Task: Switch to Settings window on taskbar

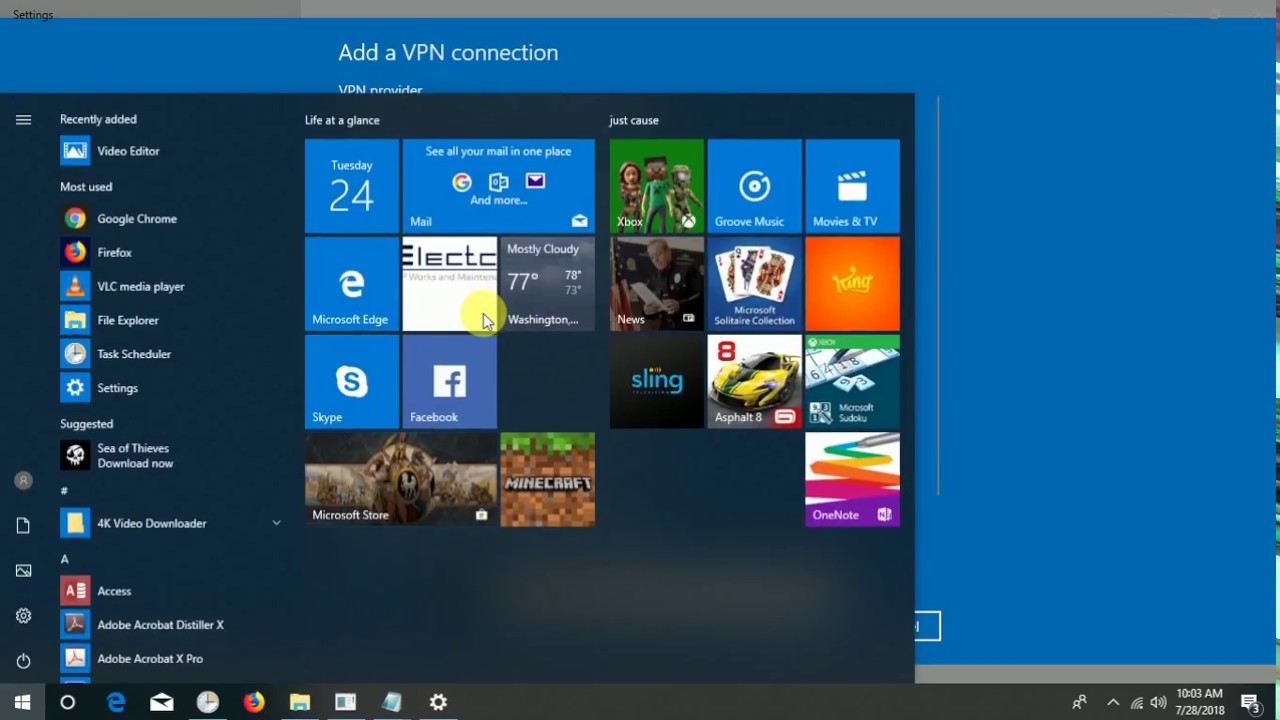Action: (x=438, y=702)
